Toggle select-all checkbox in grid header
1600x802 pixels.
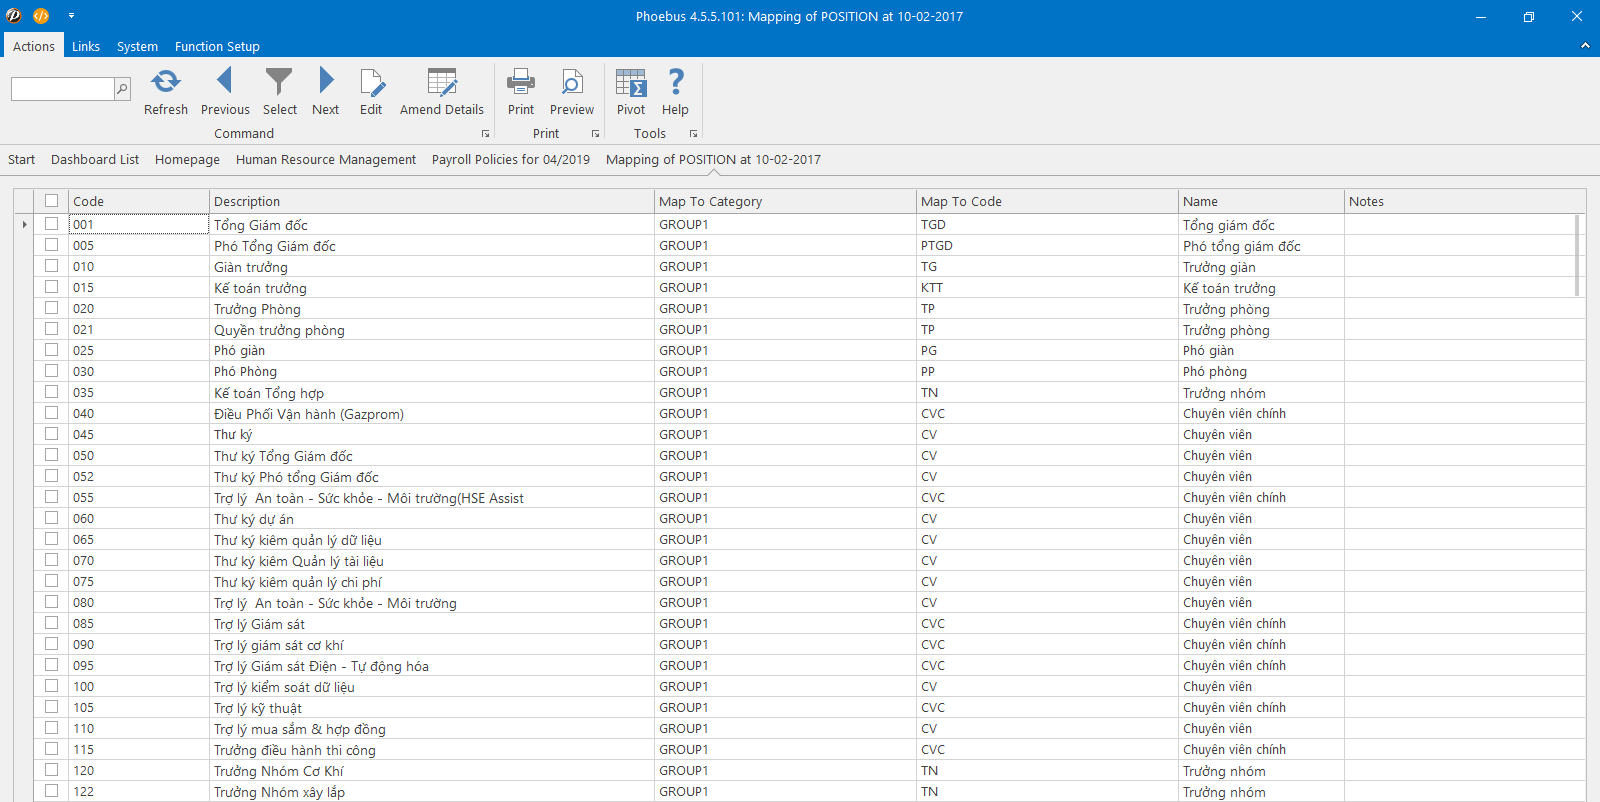pyautogui.click(x=51, y=201)
